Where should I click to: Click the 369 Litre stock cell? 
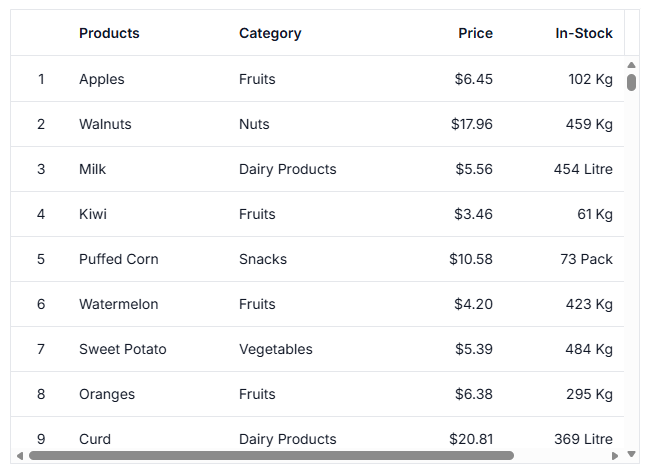tap(583, 439)
